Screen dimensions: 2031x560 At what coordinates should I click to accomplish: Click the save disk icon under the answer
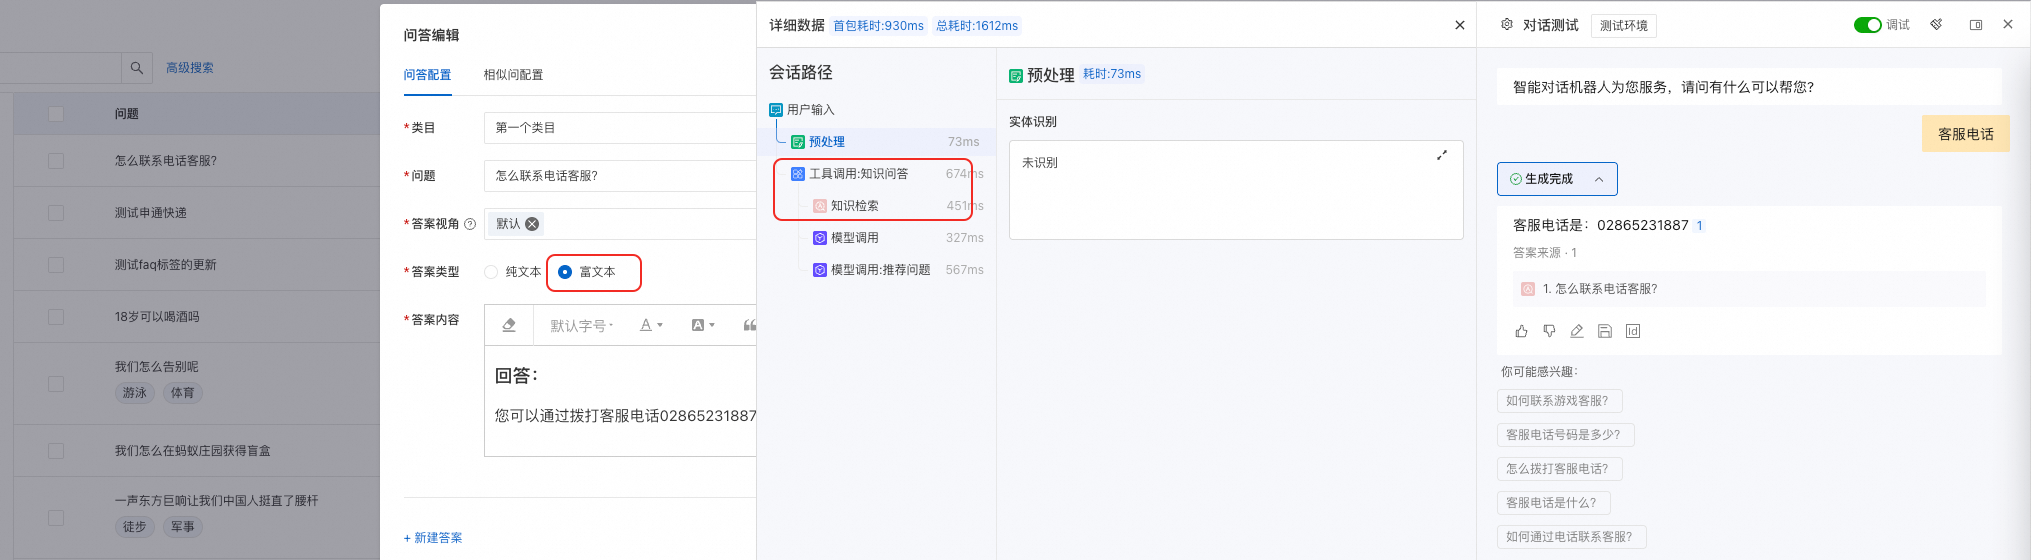[x=1605, y=331]
